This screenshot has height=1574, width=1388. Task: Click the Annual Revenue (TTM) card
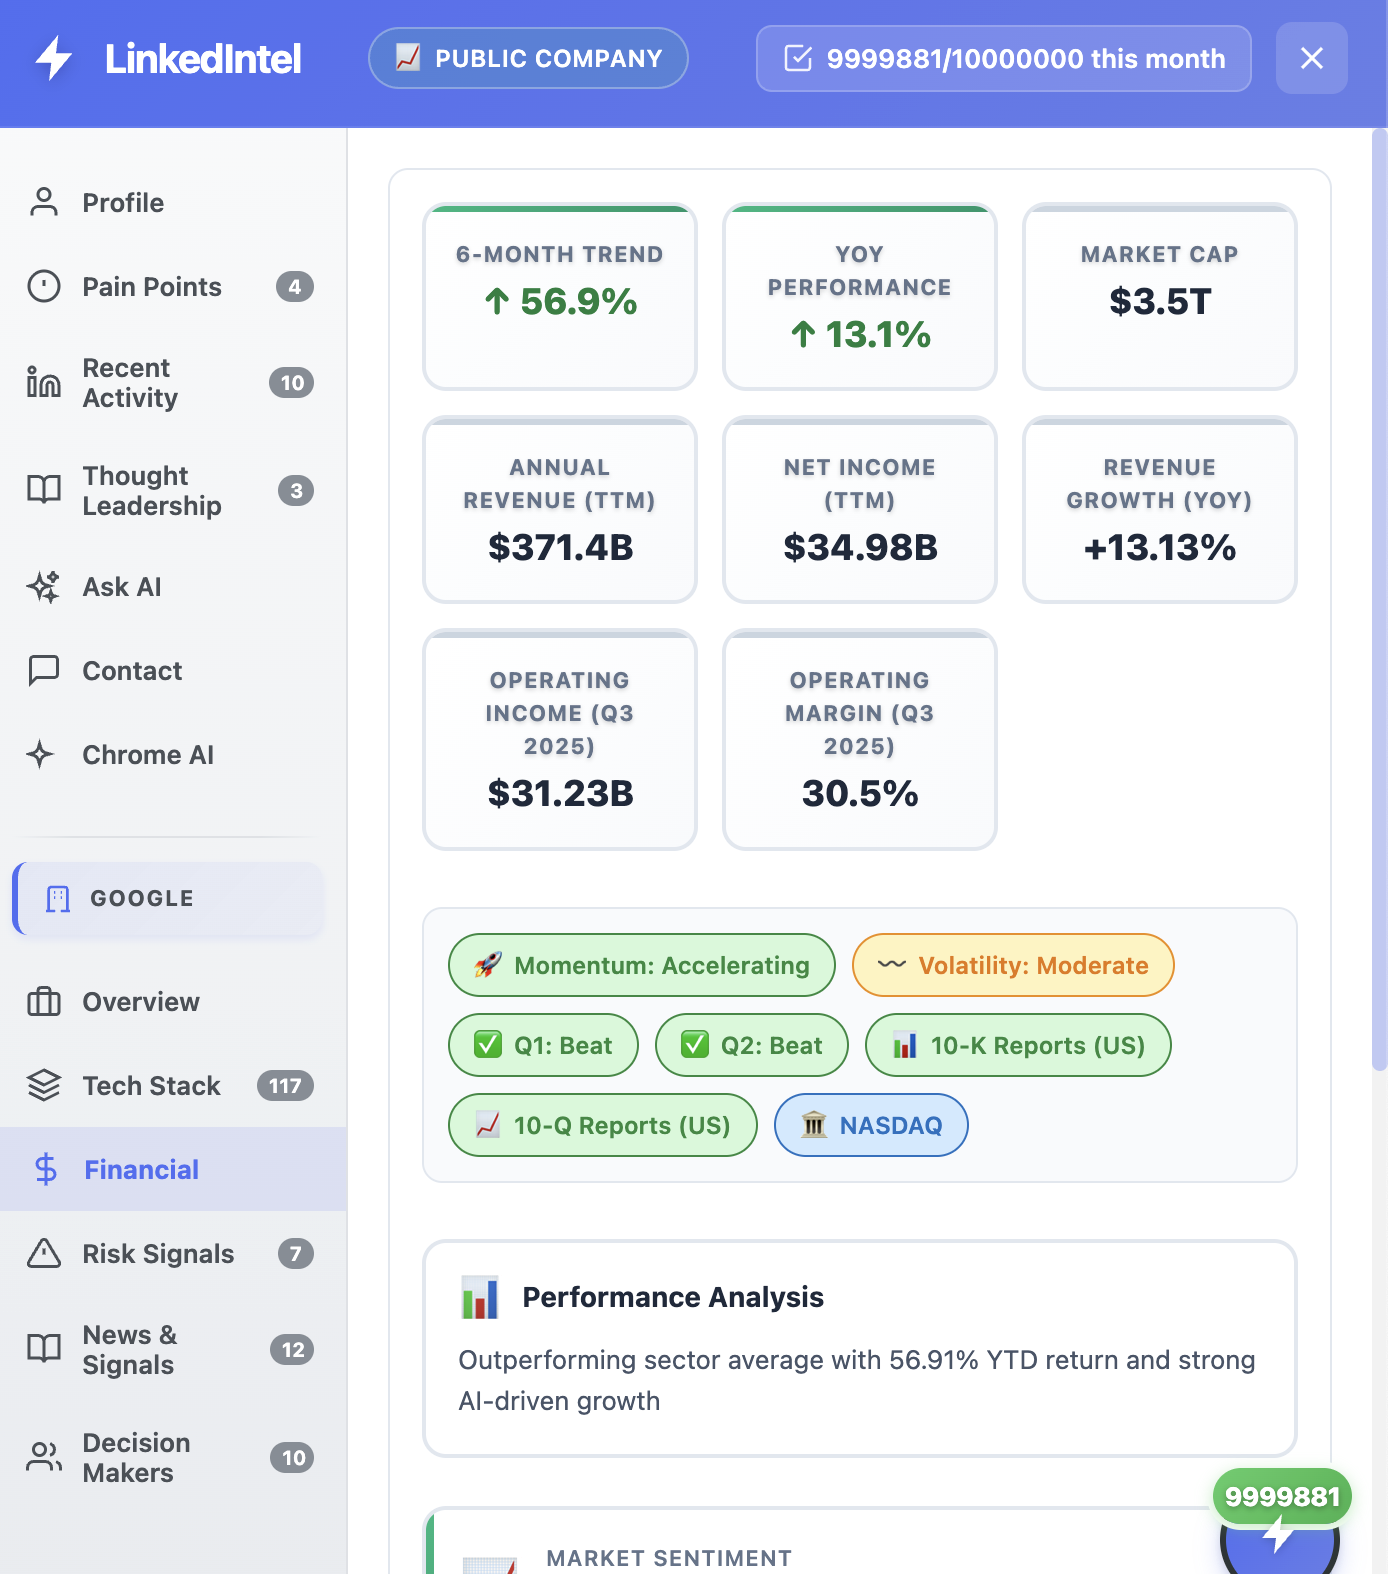click(x=560, y=510)
